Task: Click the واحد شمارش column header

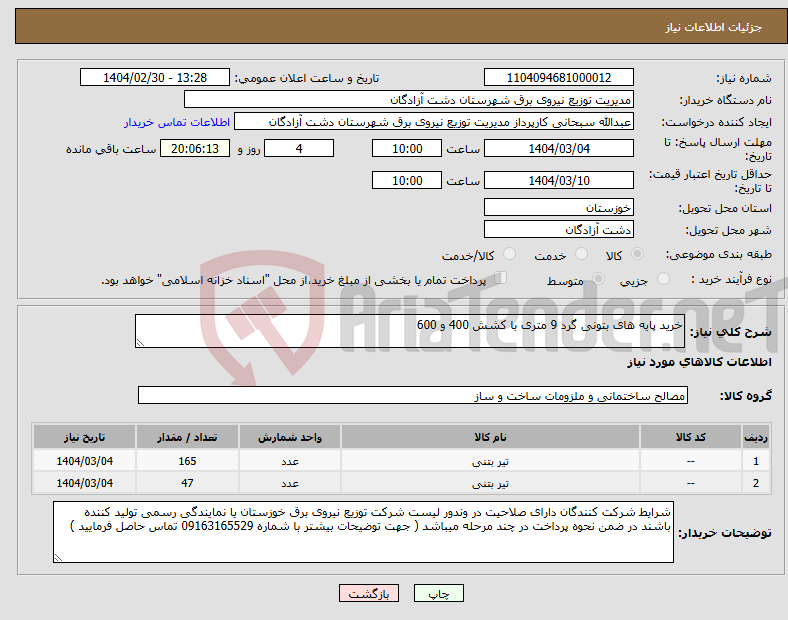Action: (x=290, y=437)
